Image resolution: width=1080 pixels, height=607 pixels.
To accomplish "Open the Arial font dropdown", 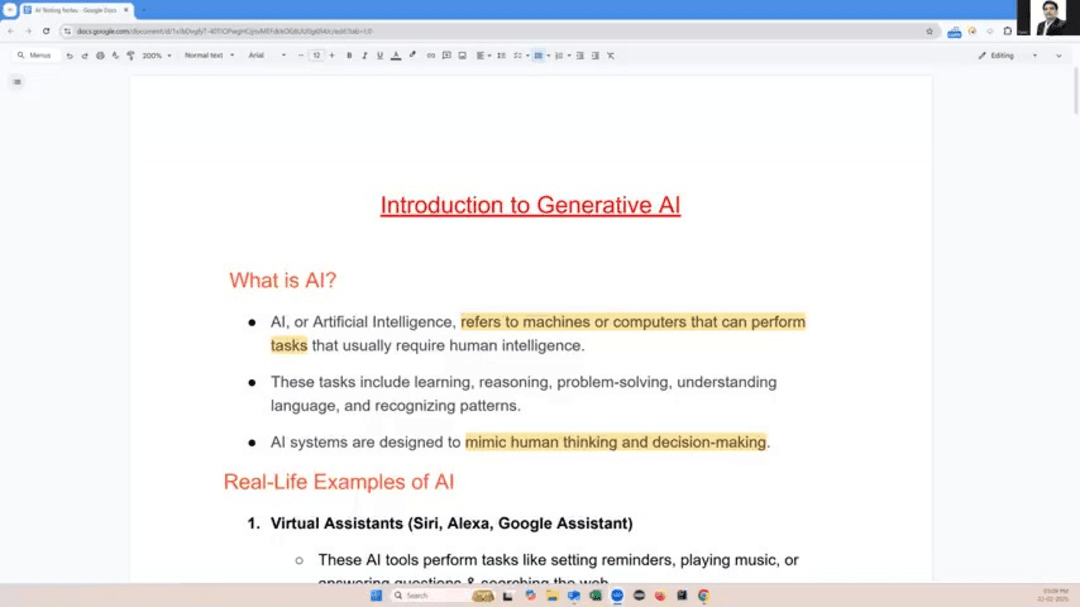I will tap(260, 55).
